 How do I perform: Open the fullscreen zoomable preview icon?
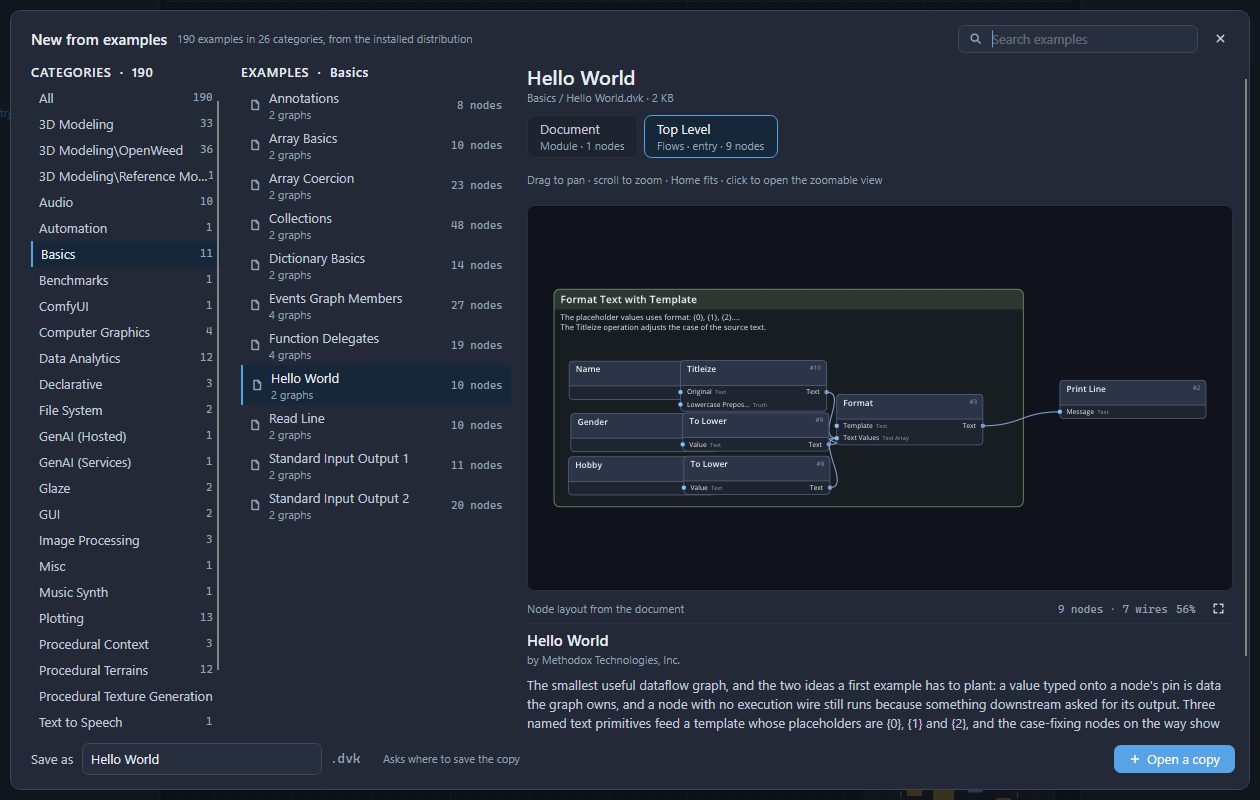(1218, 609)
